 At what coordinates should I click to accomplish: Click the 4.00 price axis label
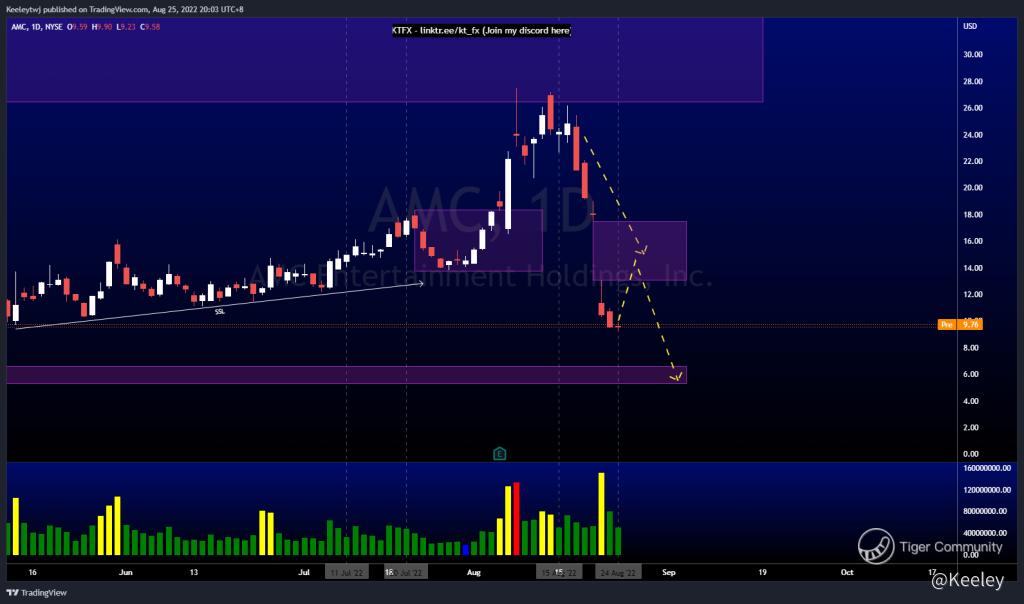(970, 402)
